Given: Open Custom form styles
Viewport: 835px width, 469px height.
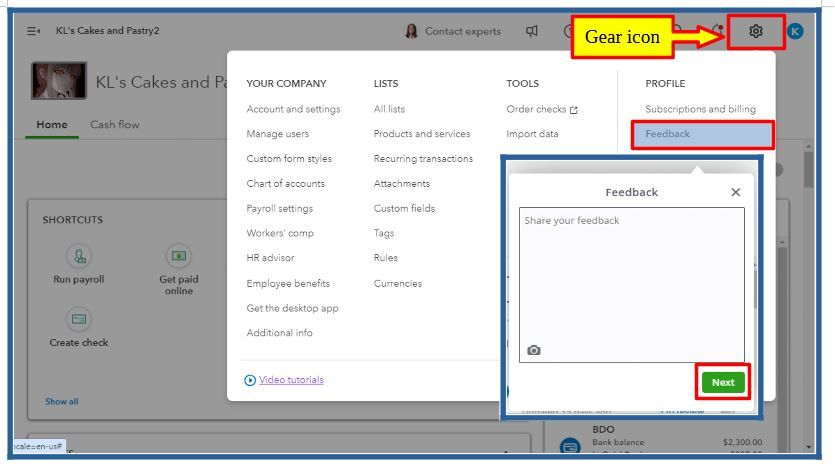Looking at the screenshot, I should click(289, 159).
